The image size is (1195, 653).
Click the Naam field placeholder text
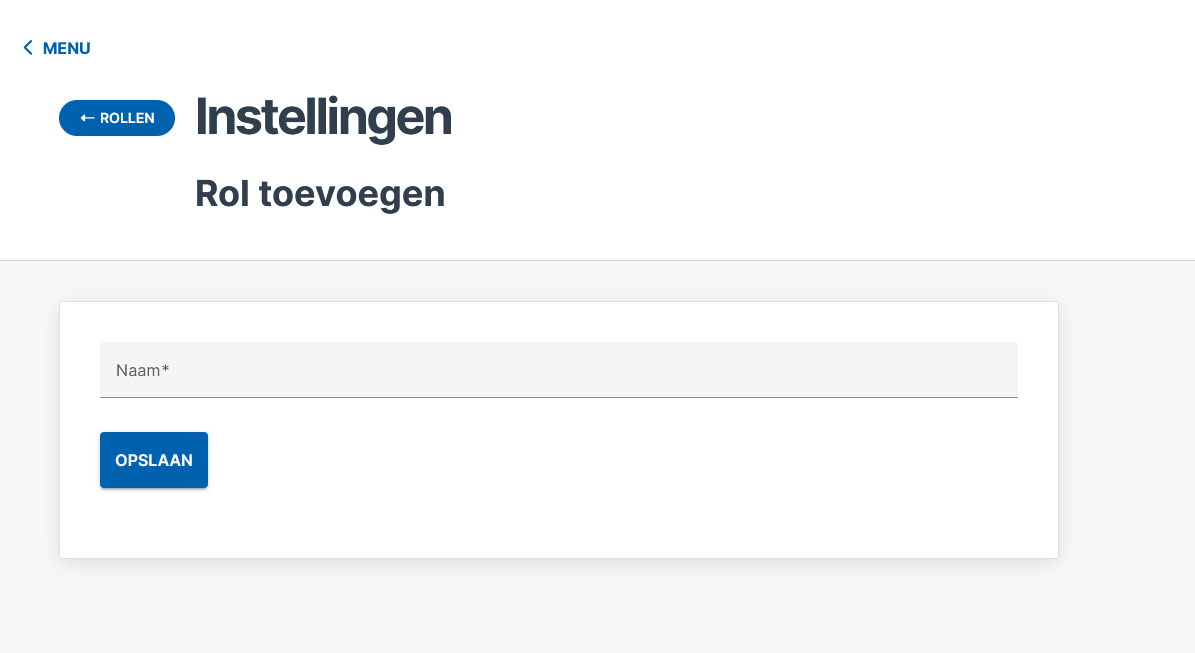pos(142,370)
